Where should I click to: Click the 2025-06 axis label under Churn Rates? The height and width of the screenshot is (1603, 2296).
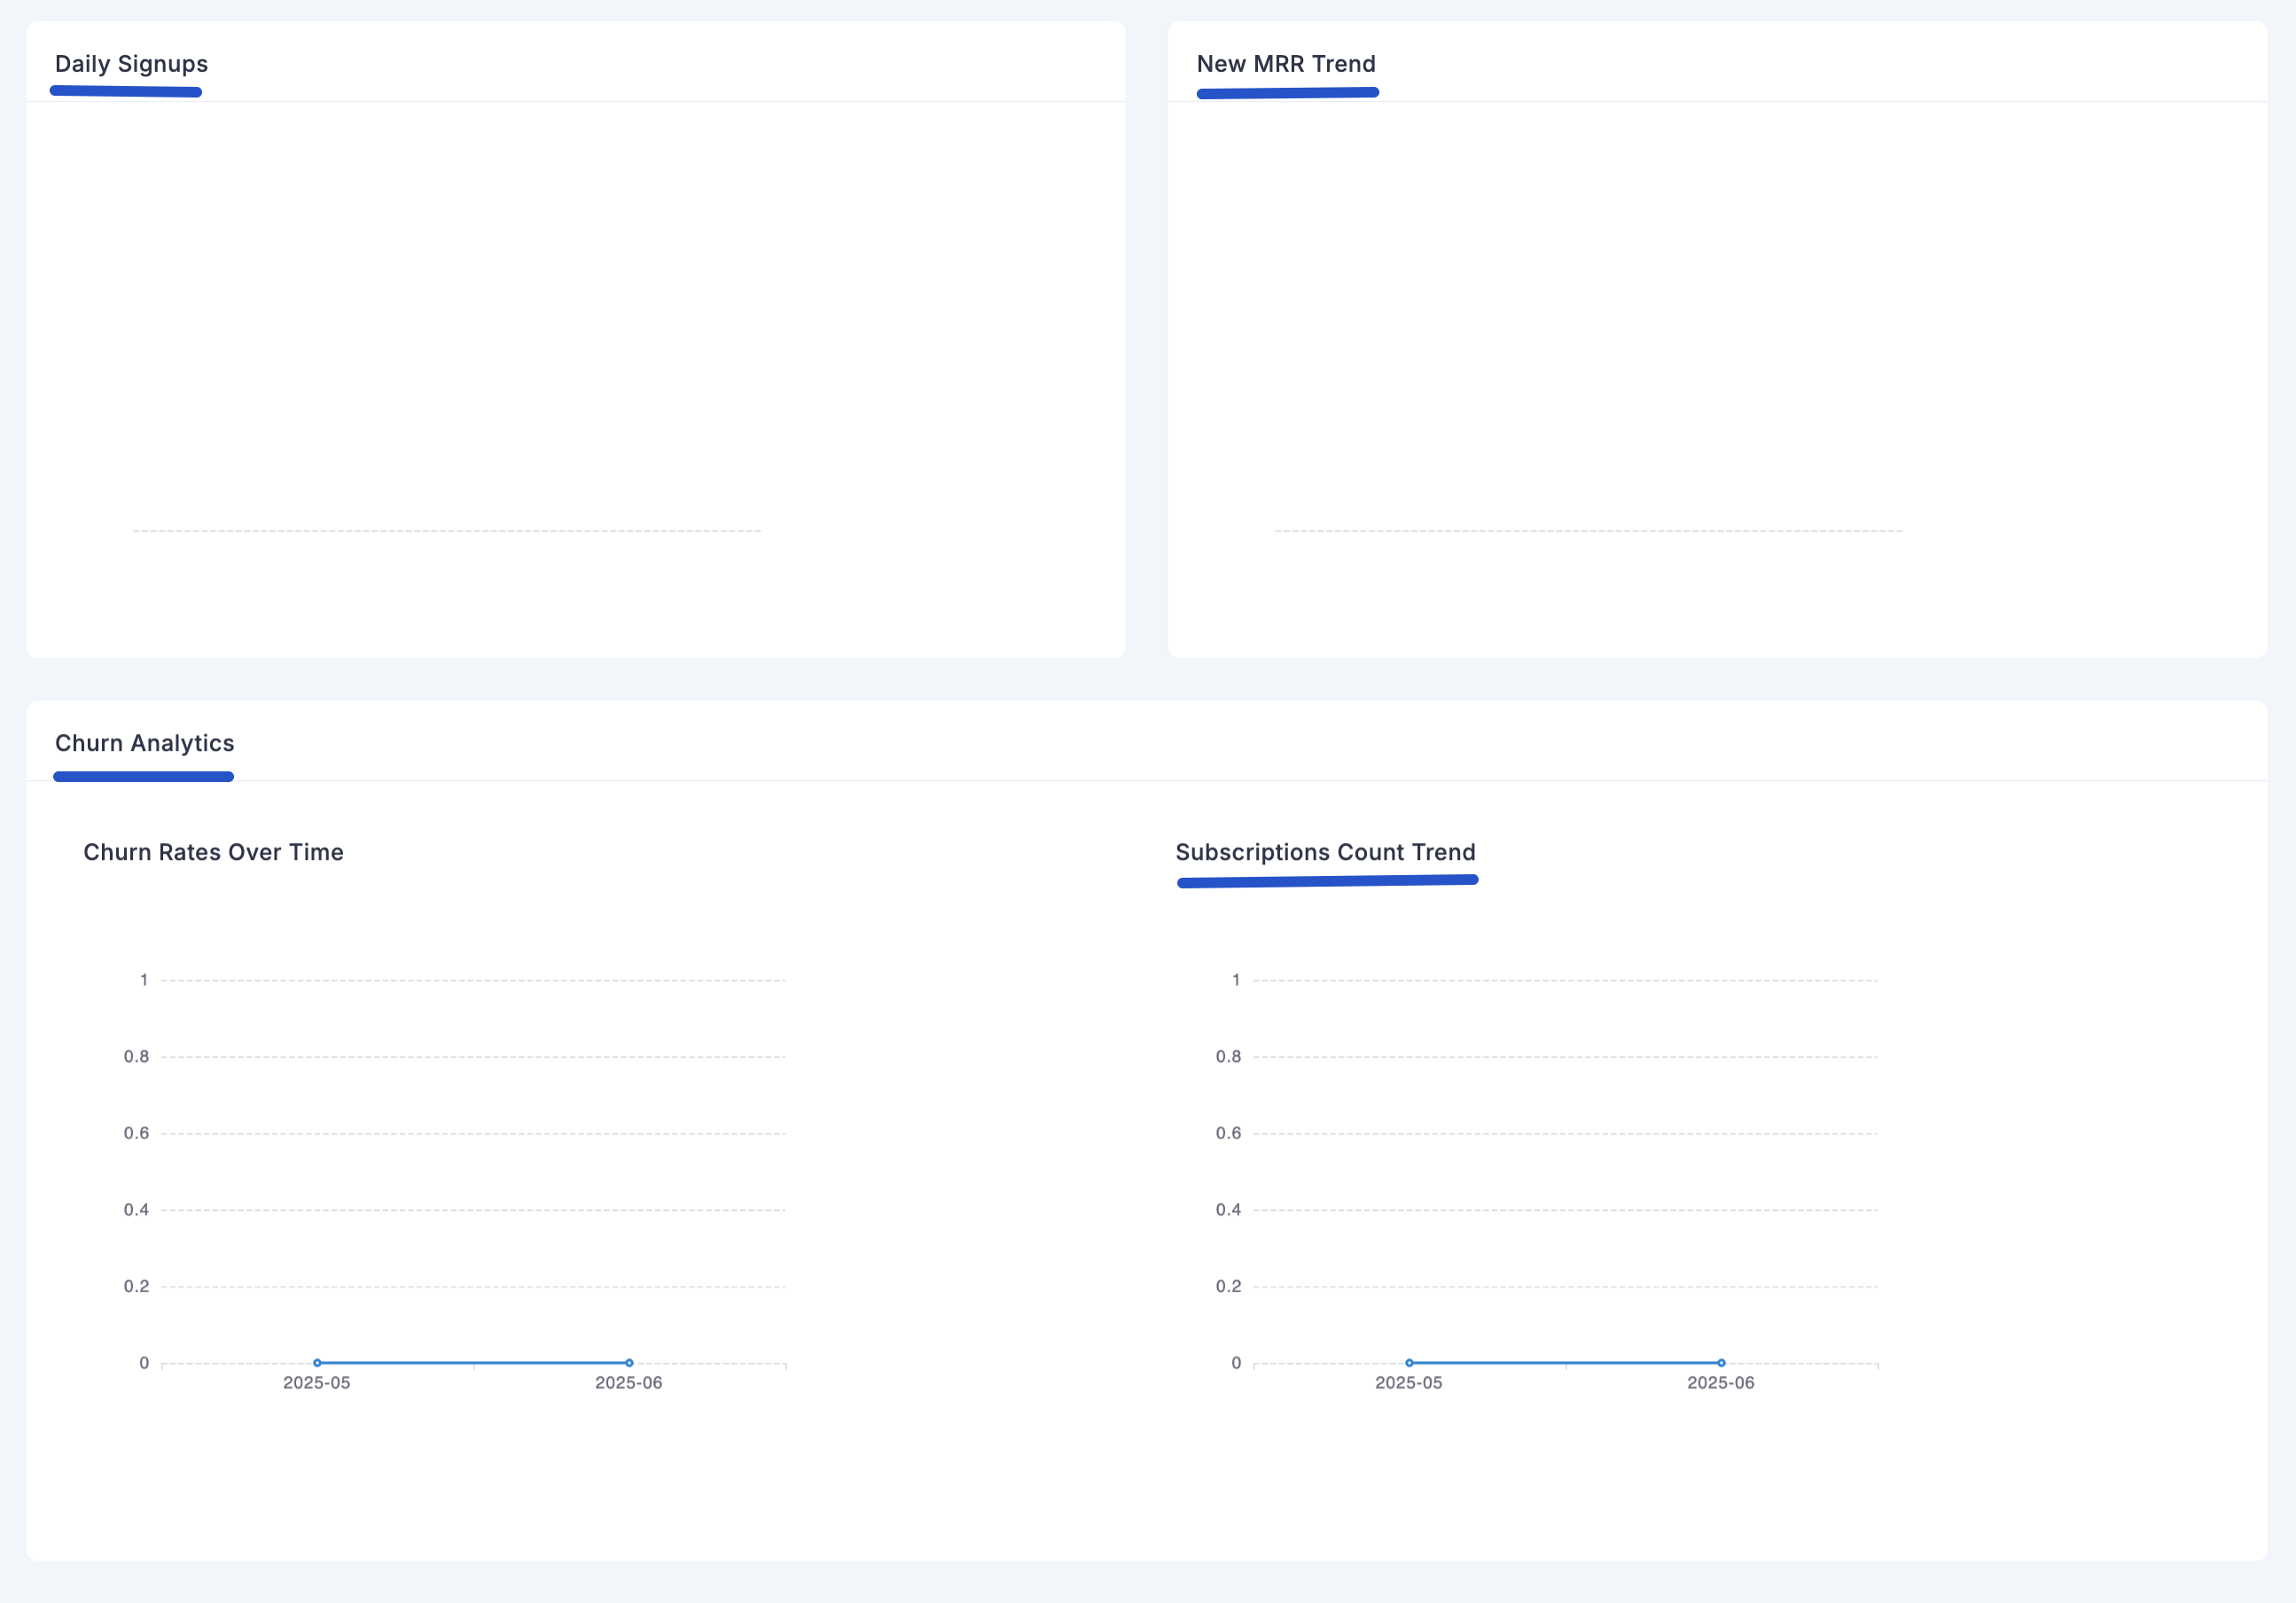(629, 1383)
